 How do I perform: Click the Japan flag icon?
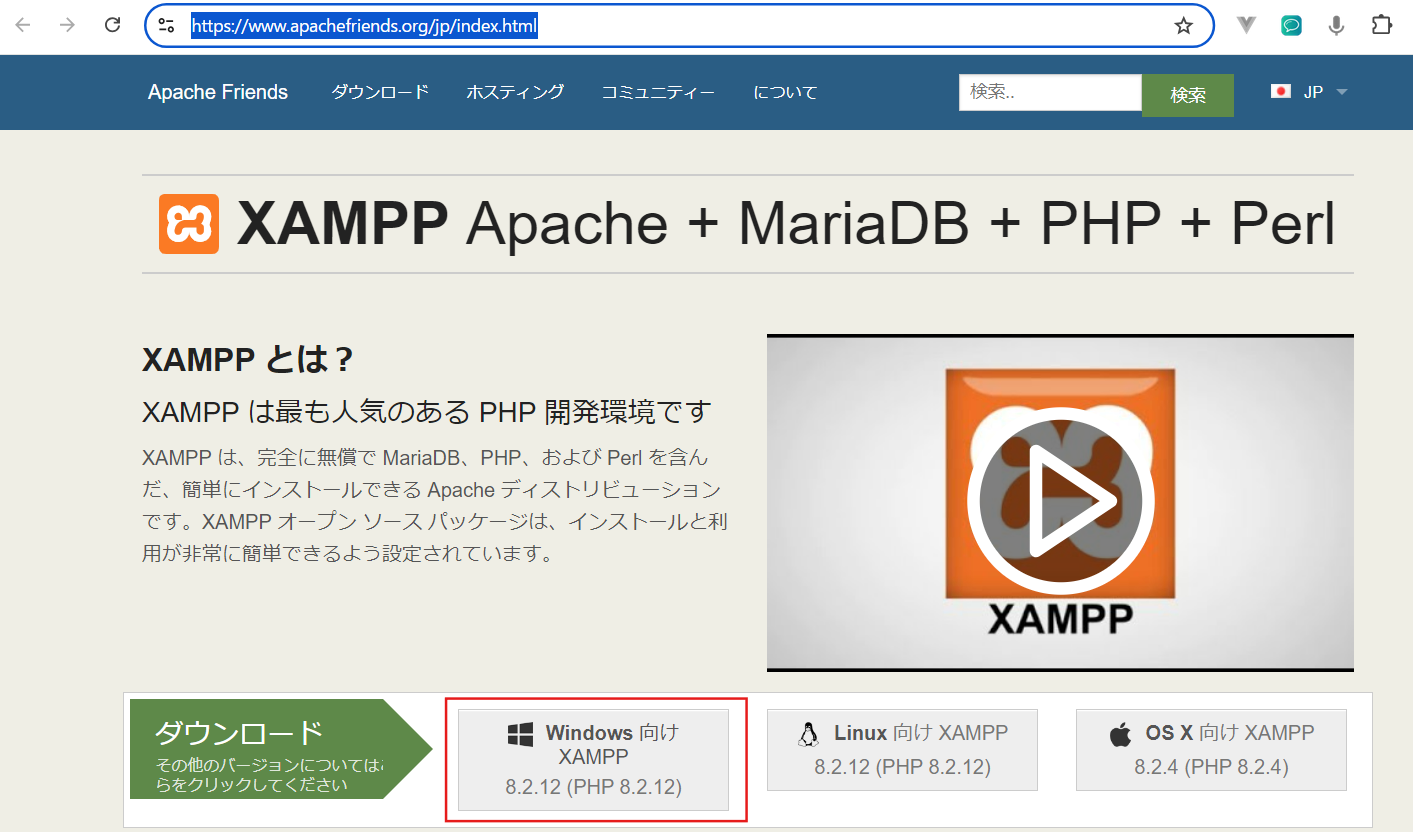pos(1280,91)
